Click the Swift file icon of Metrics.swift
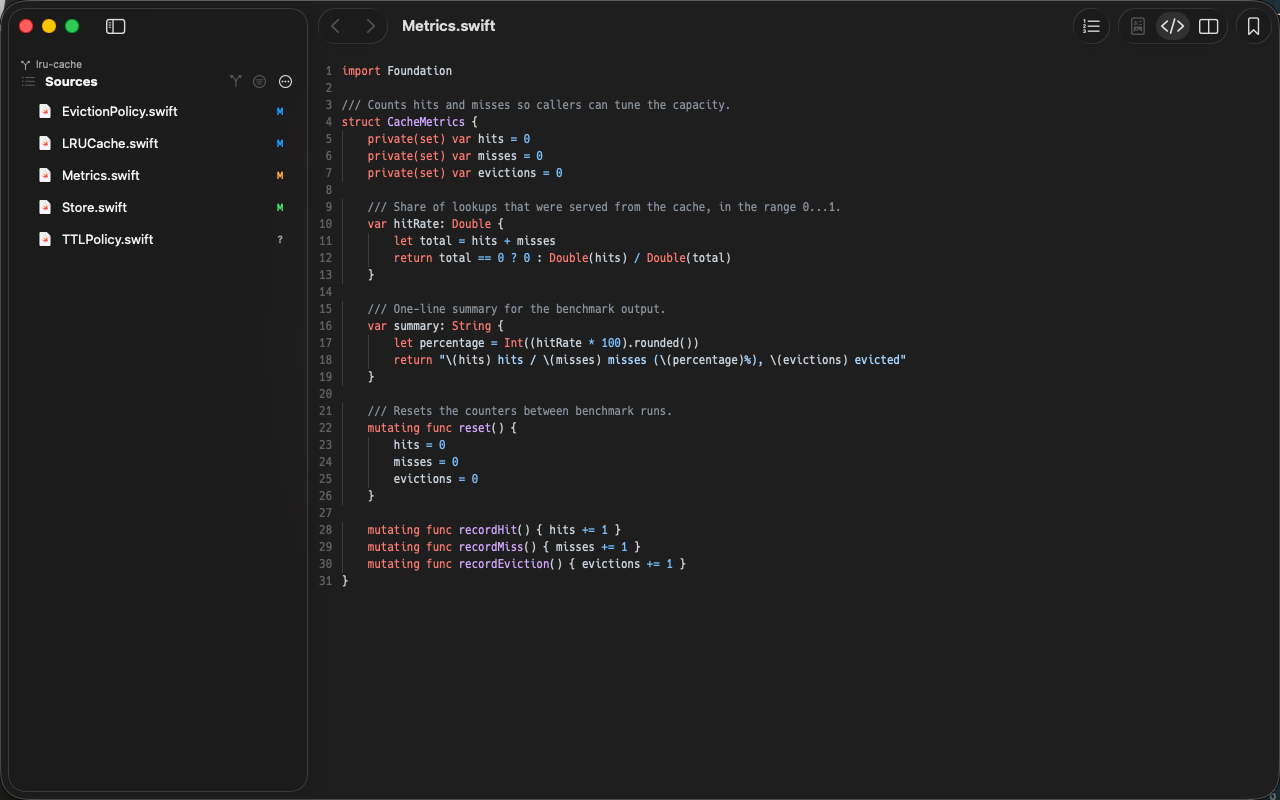The image size is (1280, 800). (x=44, y=175)
